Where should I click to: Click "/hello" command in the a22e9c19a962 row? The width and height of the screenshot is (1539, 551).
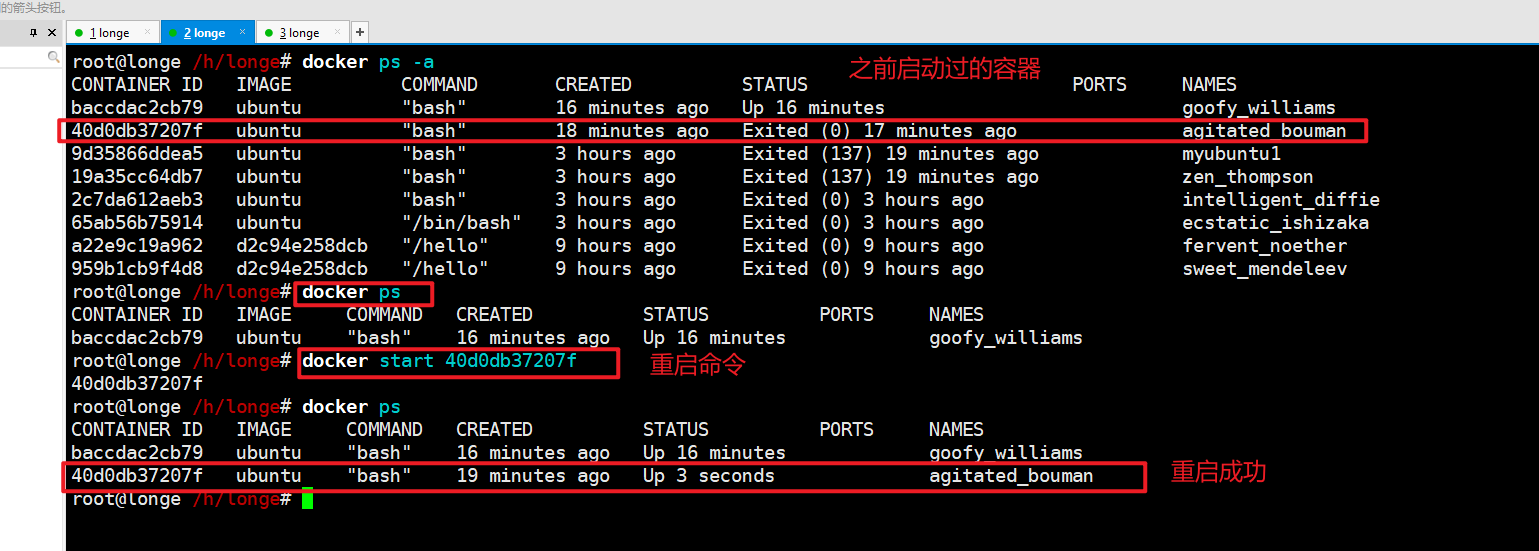pyautogui.click(x=445, y=246)
